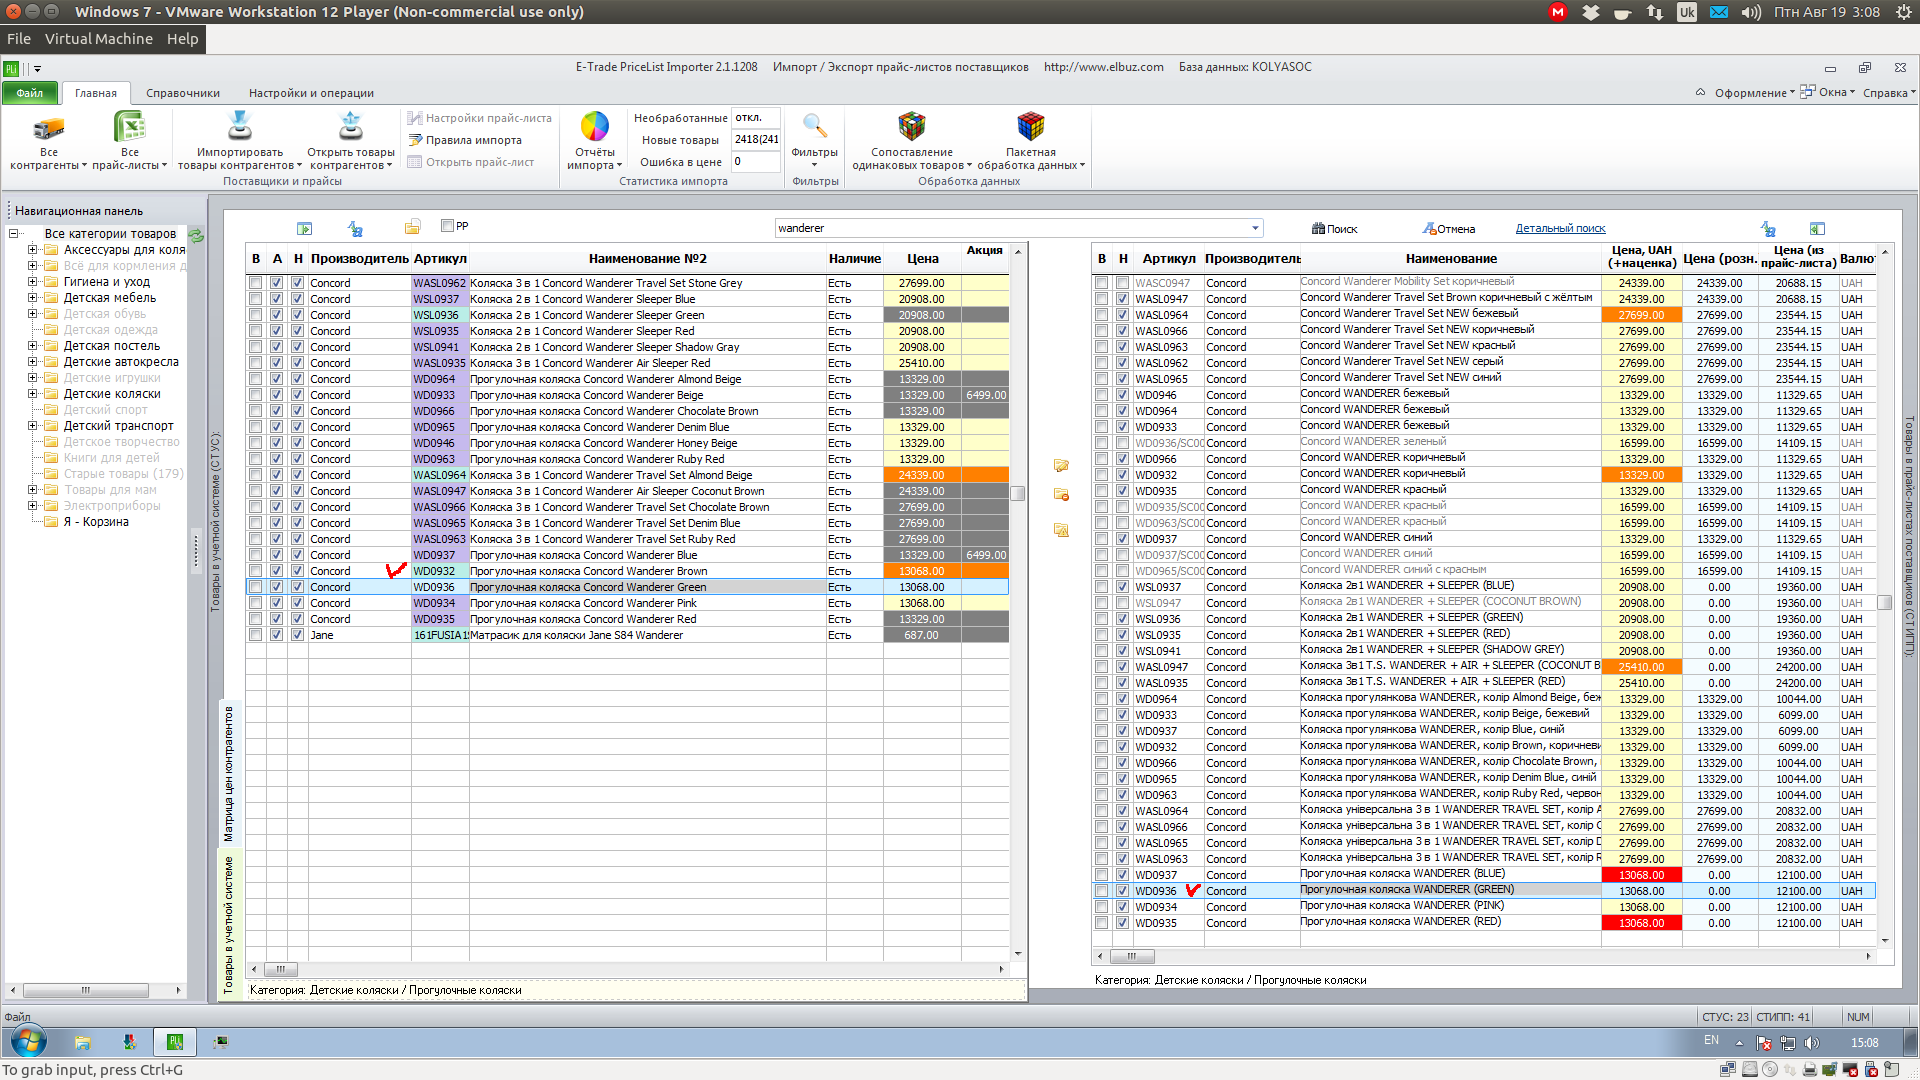The width and height of the screenshot is (1920, 1080).
Task: Toggle H checkbox for WASL0947 in right table
Action: point(1123,299)
